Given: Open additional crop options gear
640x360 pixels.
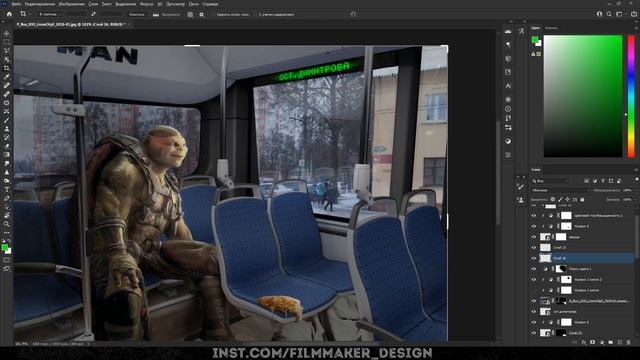Looking at the screenshot, I should [202, 14].
